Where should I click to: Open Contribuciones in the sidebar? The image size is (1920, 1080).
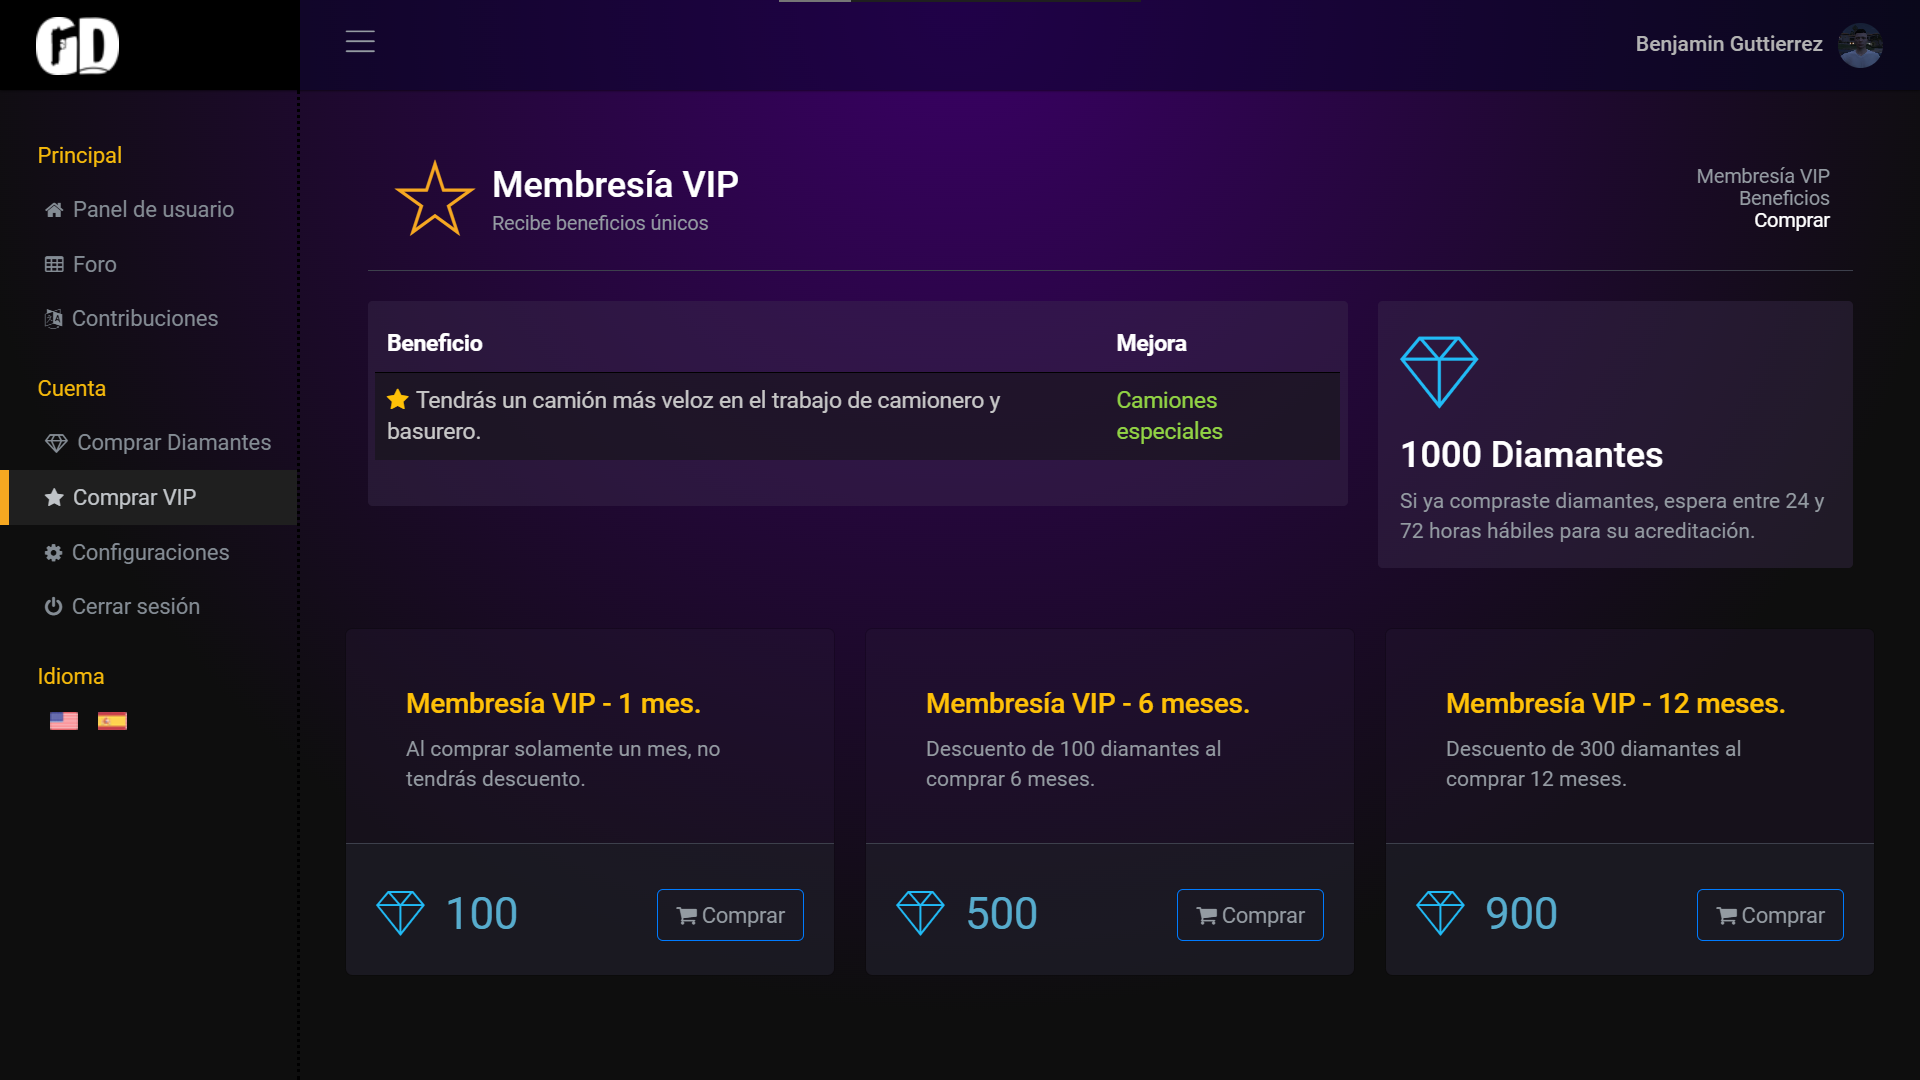tap(144, 318)
